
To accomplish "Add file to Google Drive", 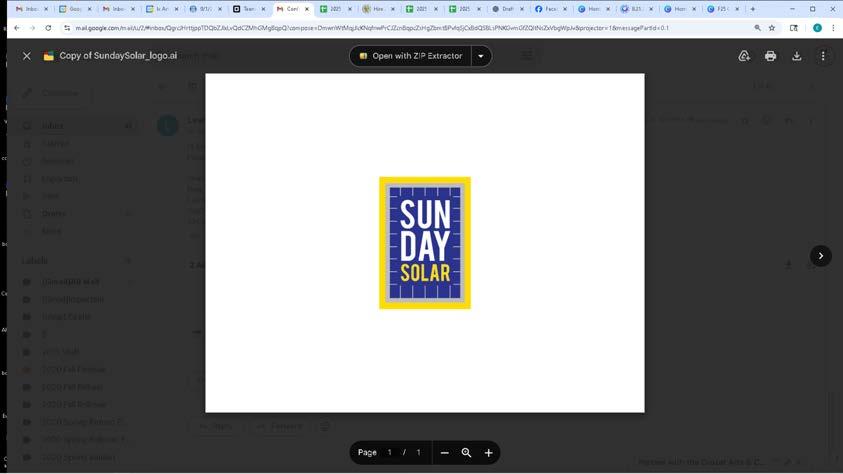I will coord(744,56).
